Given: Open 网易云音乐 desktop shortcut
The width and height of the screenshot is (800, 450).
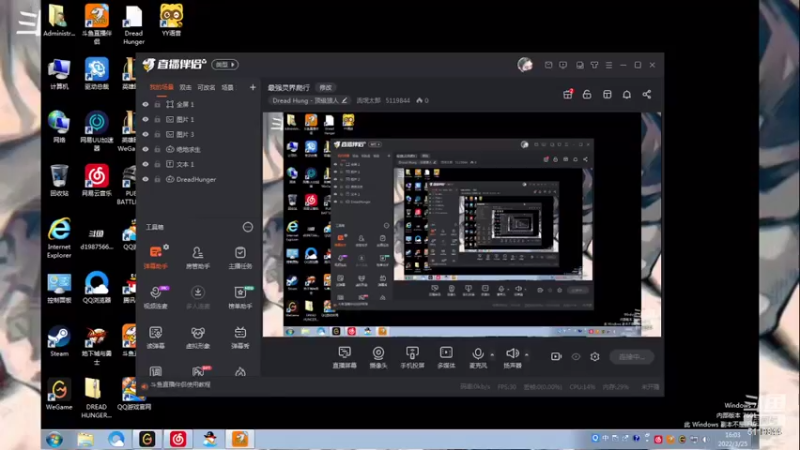Looking at the screenshot, I should 96,181.
